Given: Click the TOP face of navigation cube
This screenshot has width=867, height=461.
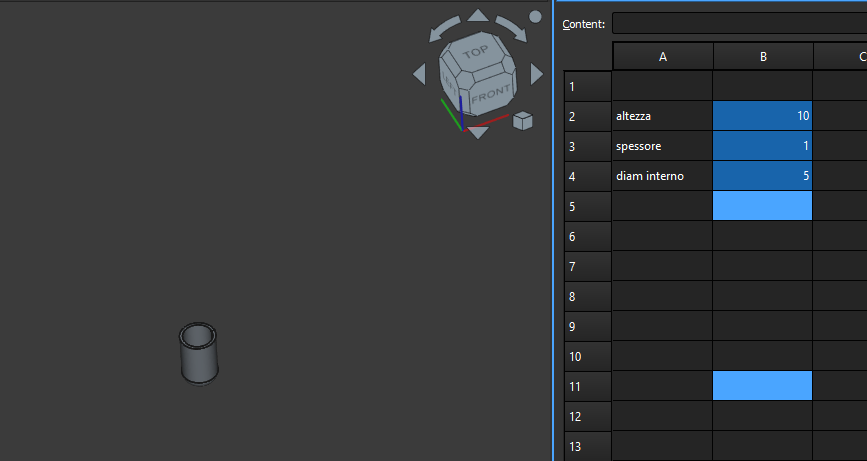Looking at the screenshot, I should pos(475,52).
